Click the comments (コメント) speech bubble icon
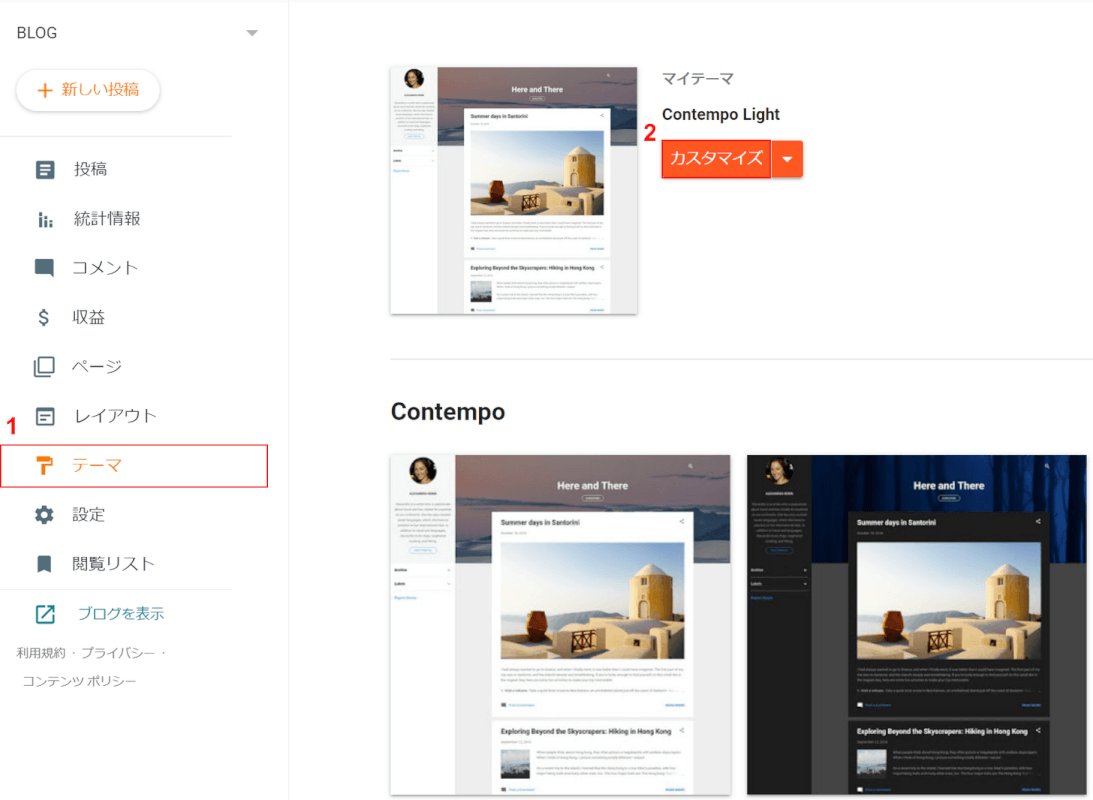This screenshot has height=800, width=1093. pyautogui.click(x=44, y=268)
